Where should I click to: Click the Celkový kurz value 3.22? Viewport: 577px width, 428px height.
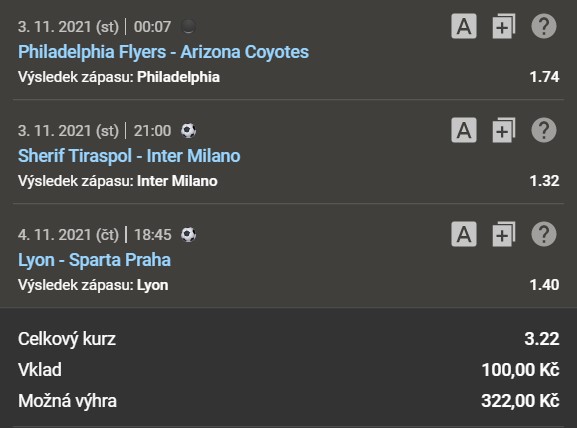(x=542, y=339)
